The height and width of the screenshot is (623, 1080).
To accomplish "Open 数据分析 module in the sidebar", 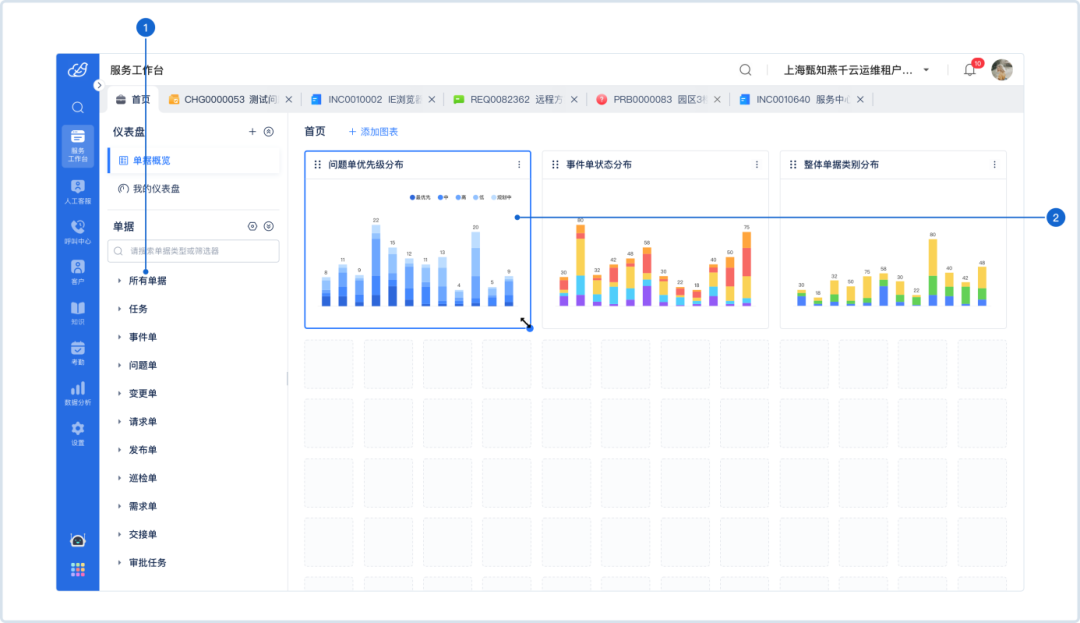I will pyautogui.click(x=78, y=393).
